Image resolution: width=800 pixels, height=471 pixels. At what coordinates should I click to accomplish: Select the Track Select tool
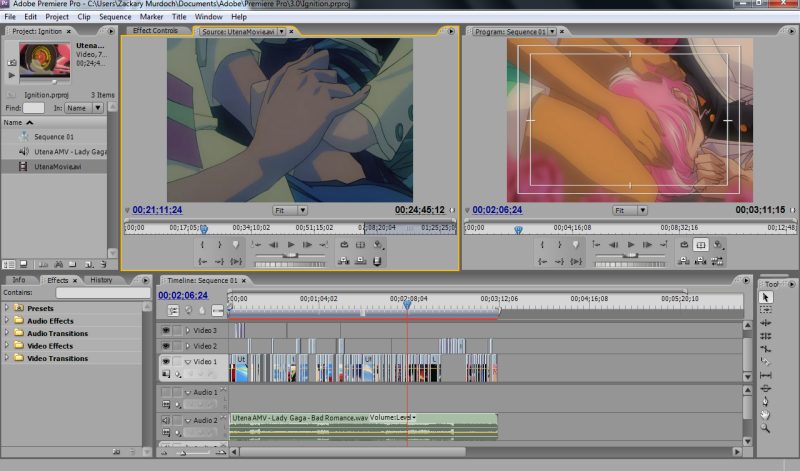pyautogui.click(x=765, y=310)
